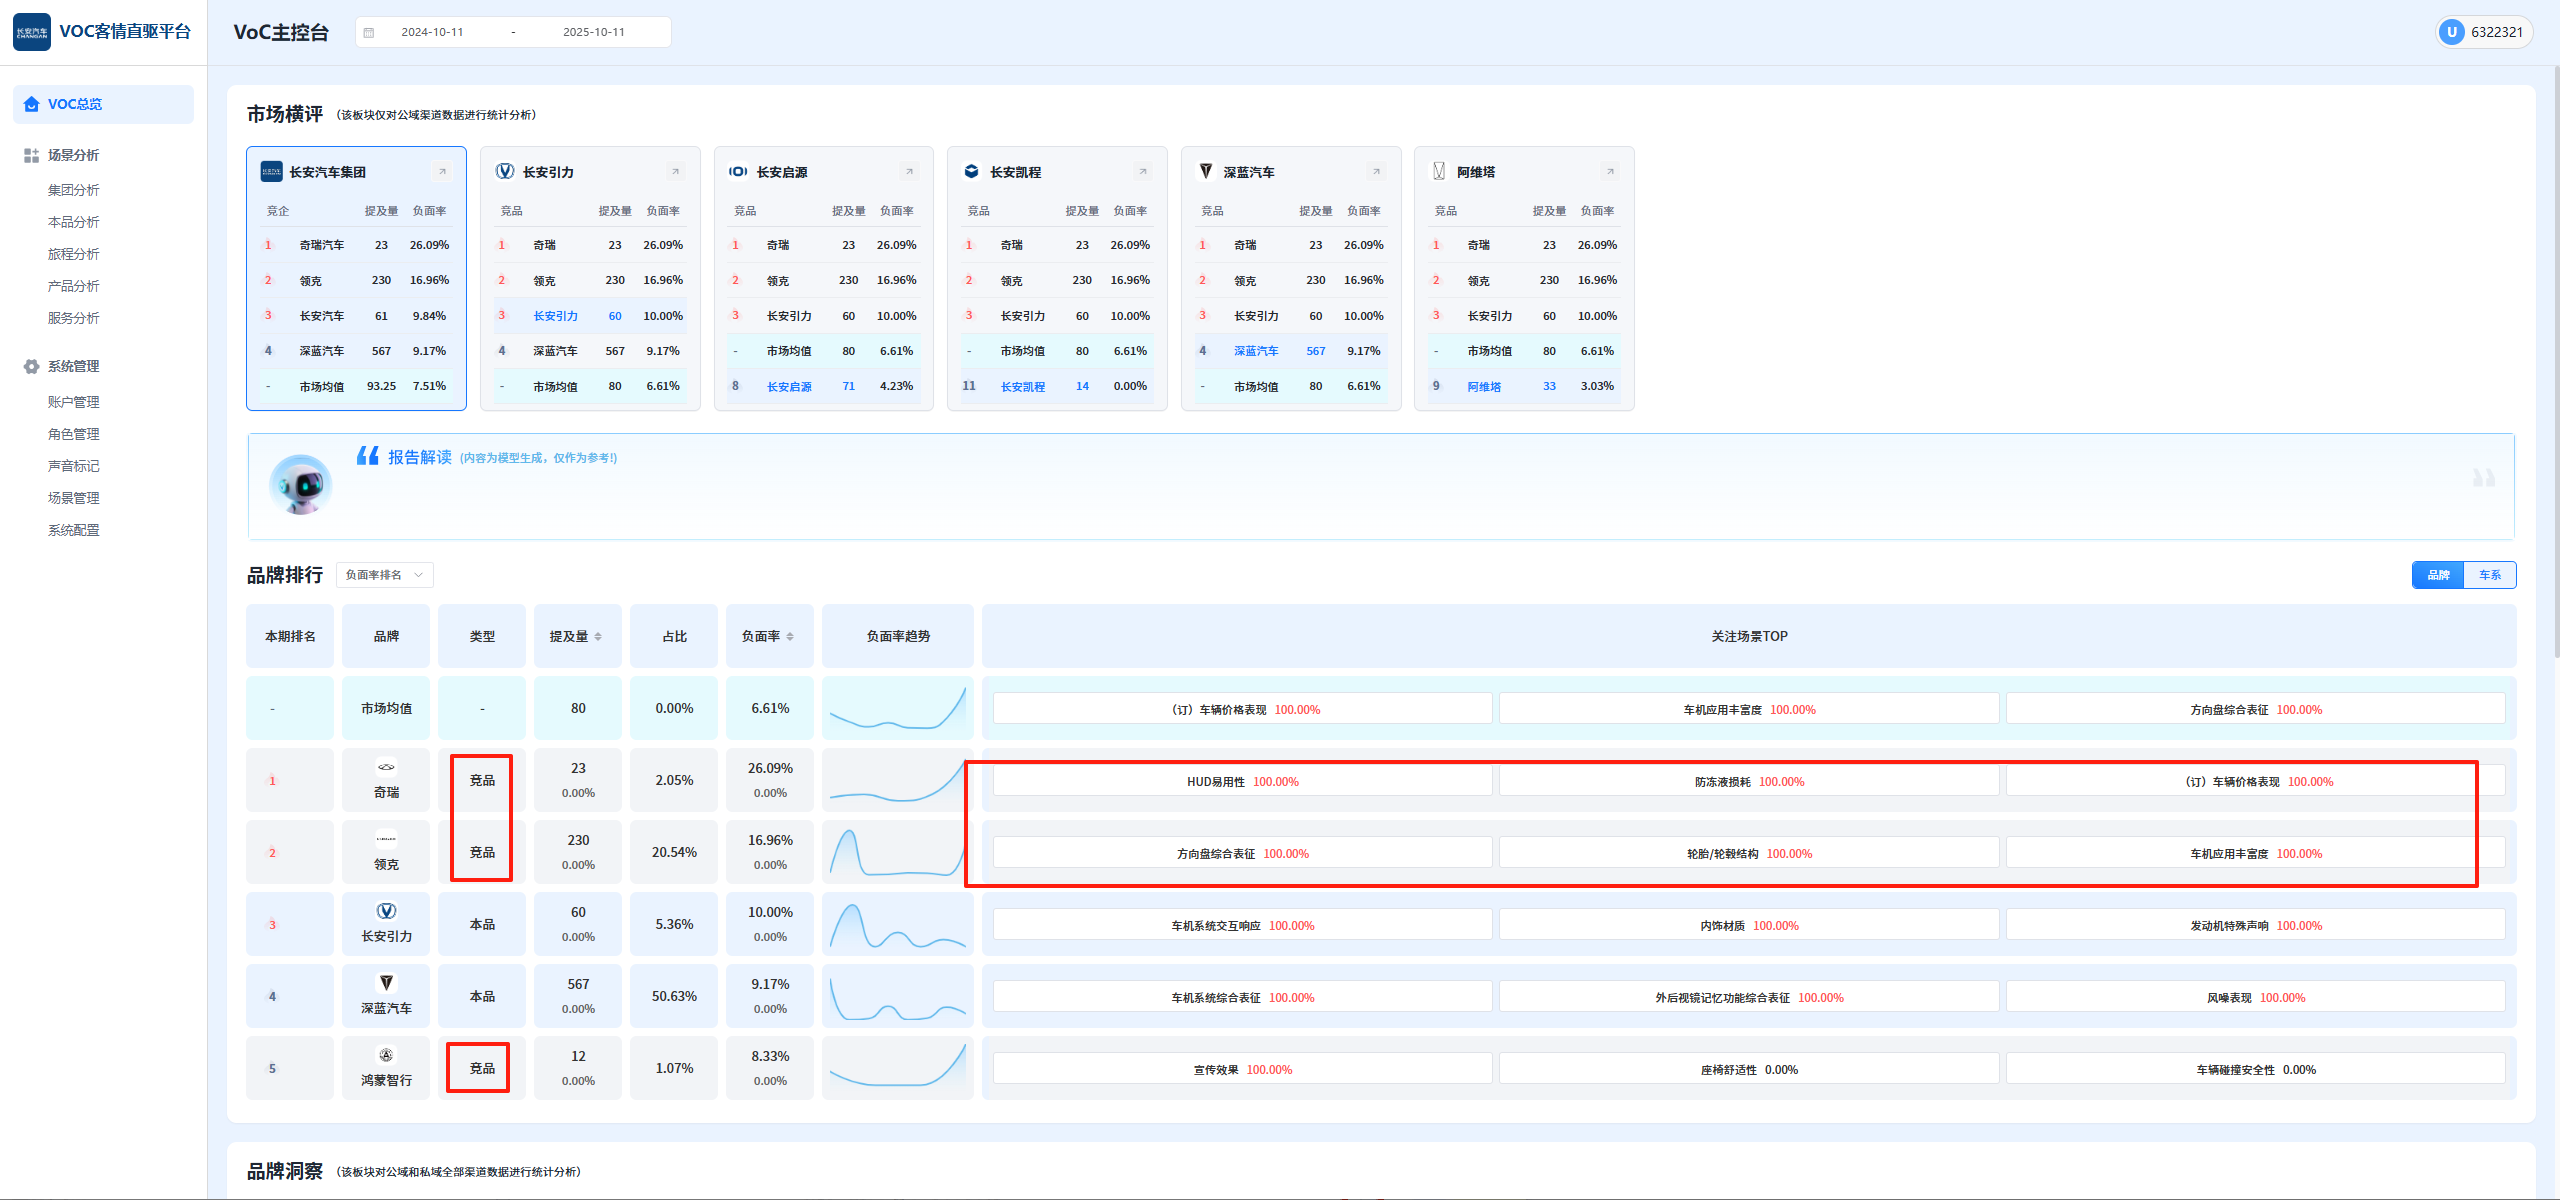Go to 产品分析 in sidebar
Viewport: 2560px width, 1200px height.
pos(73,286)
